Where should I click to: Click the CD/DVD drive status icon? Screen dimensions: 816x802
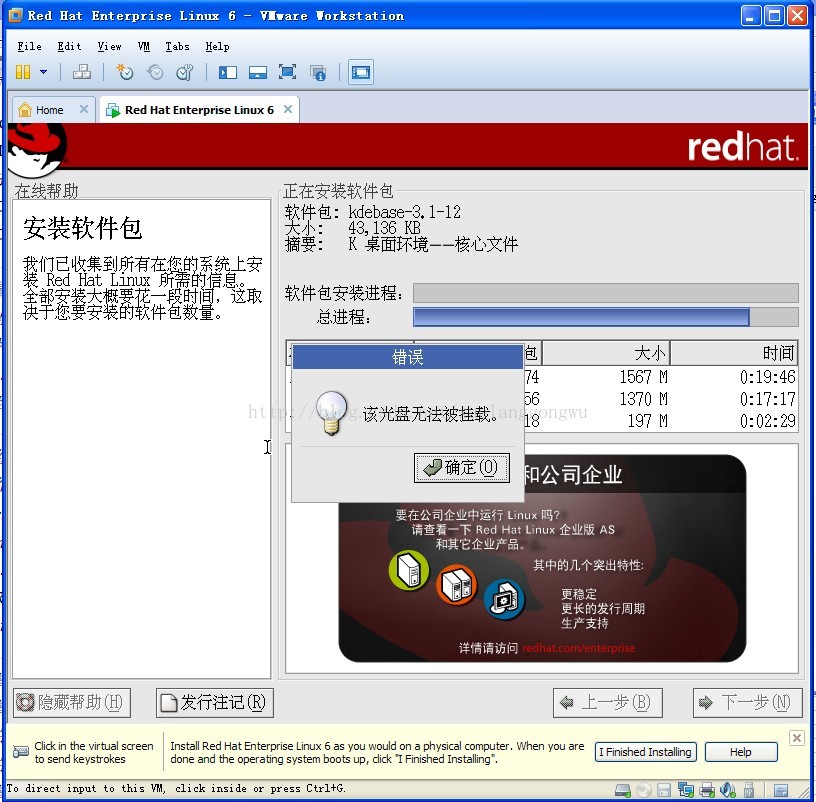tap(644, 791)
